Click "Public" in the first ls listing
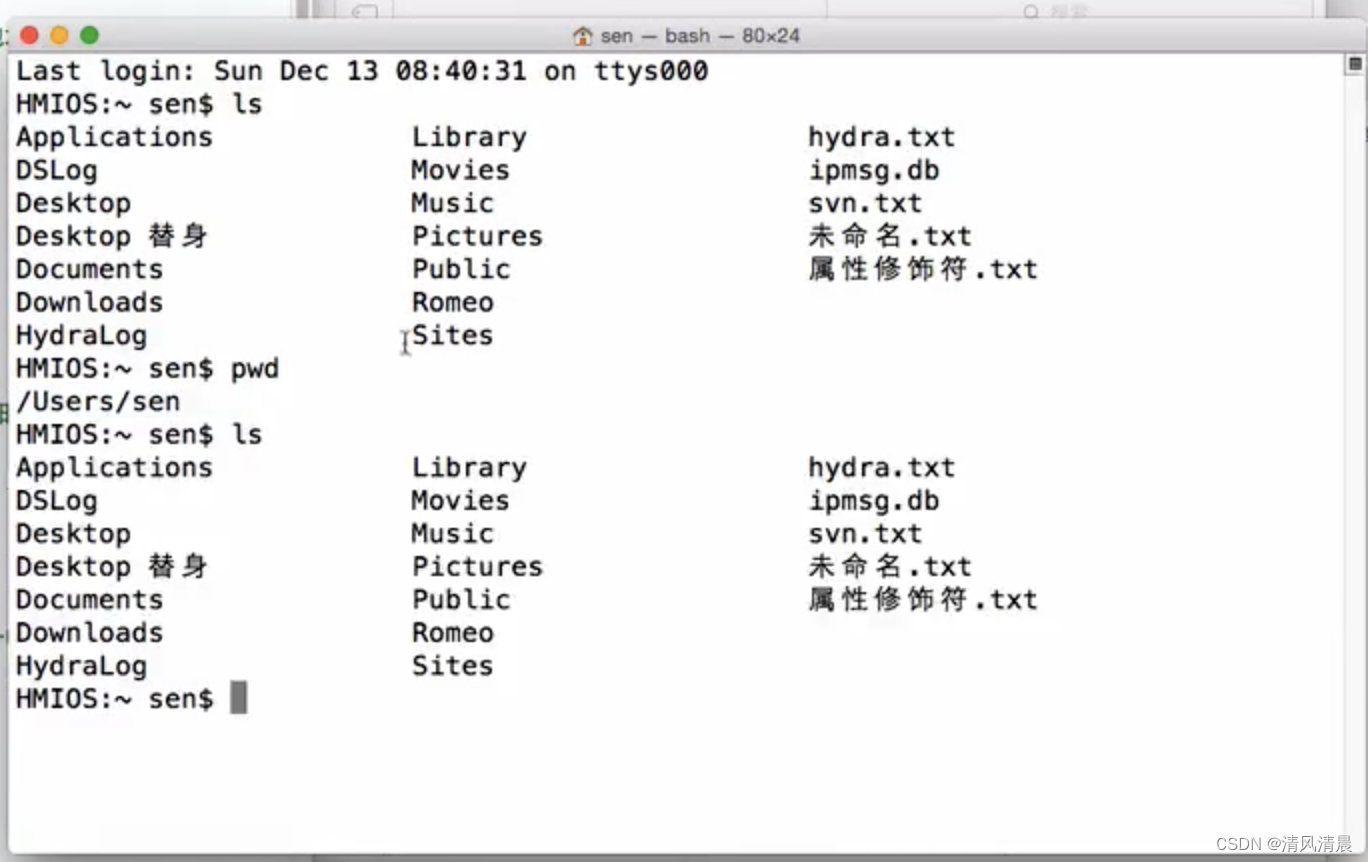This screenshot has height=862, width=1368. pyautogui.click(x=461, y=269)
